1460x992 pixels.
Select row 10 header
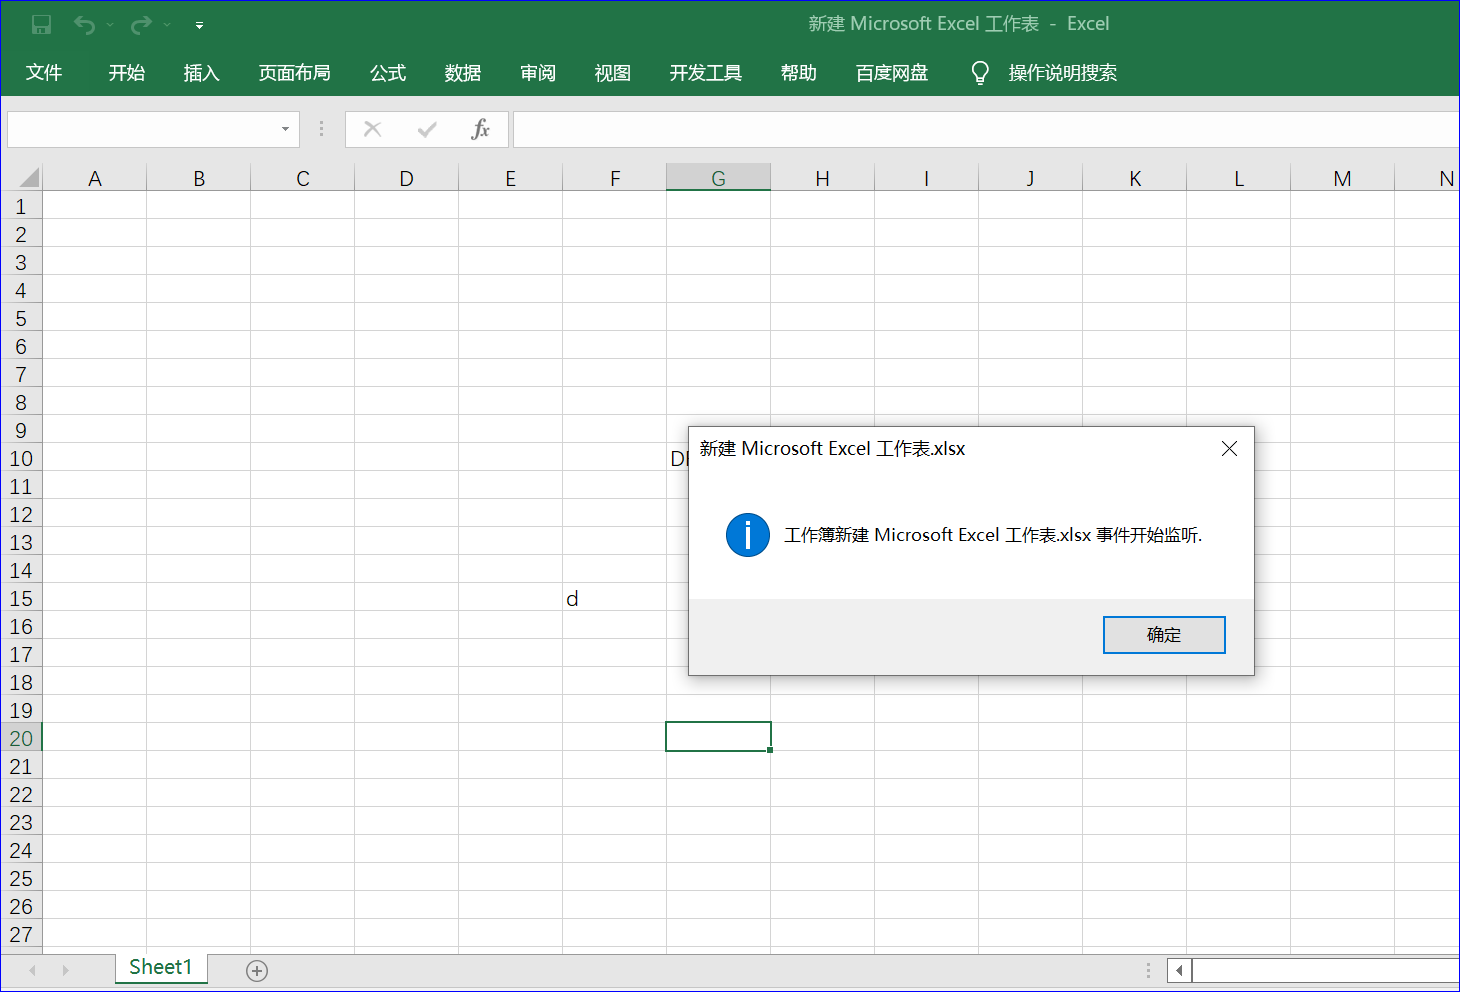click(x=21, y=459)
